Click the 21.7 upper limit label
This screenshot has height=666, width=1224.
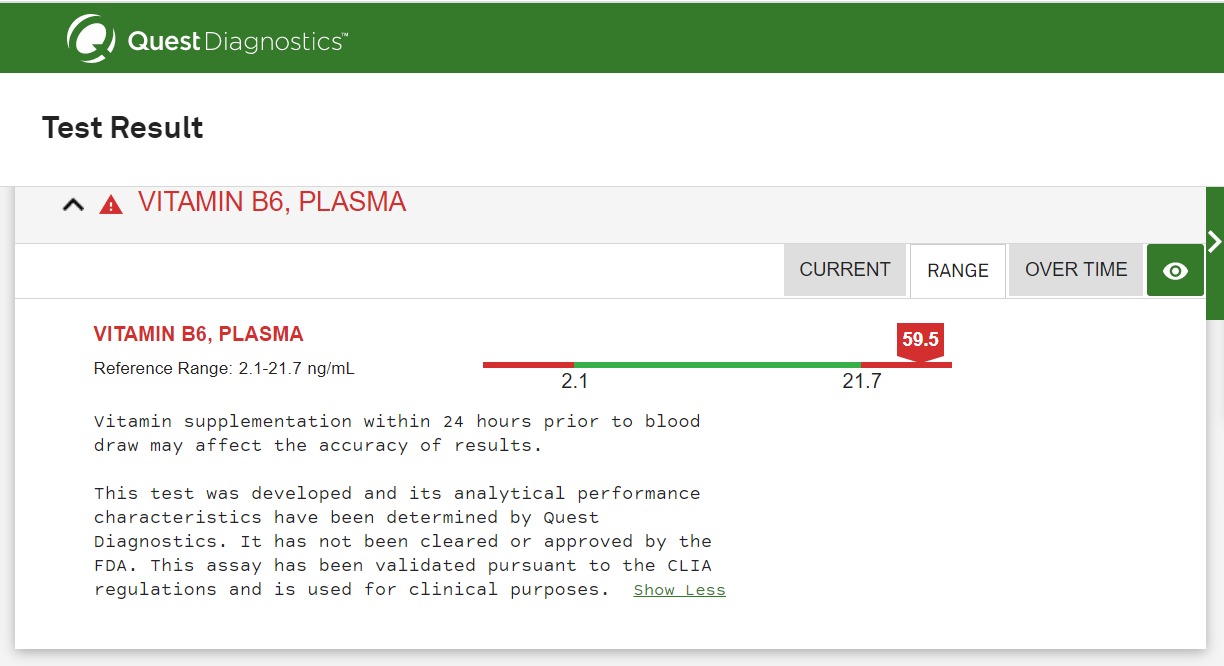pos(861,382)
